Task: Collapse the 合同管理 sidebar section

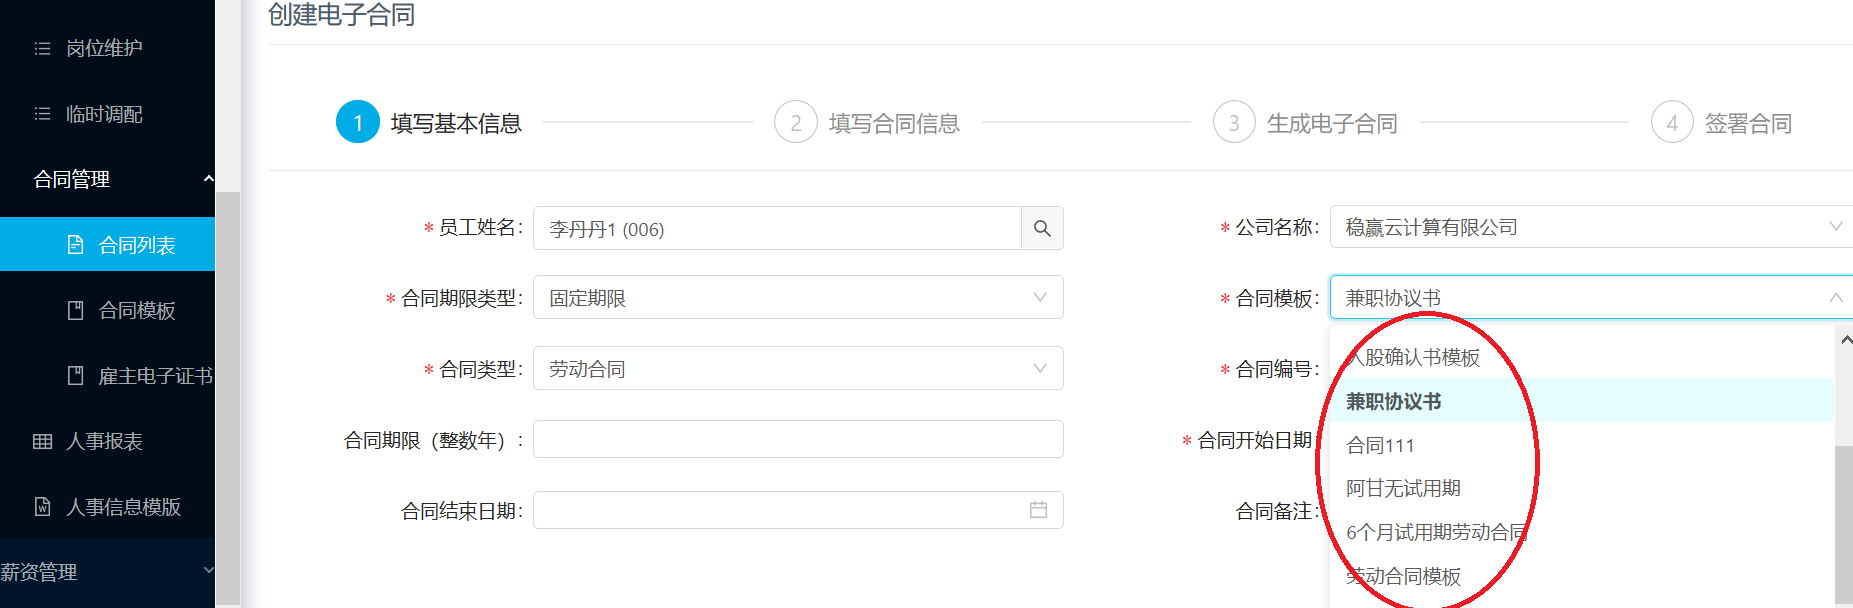Action: [208, 179]
